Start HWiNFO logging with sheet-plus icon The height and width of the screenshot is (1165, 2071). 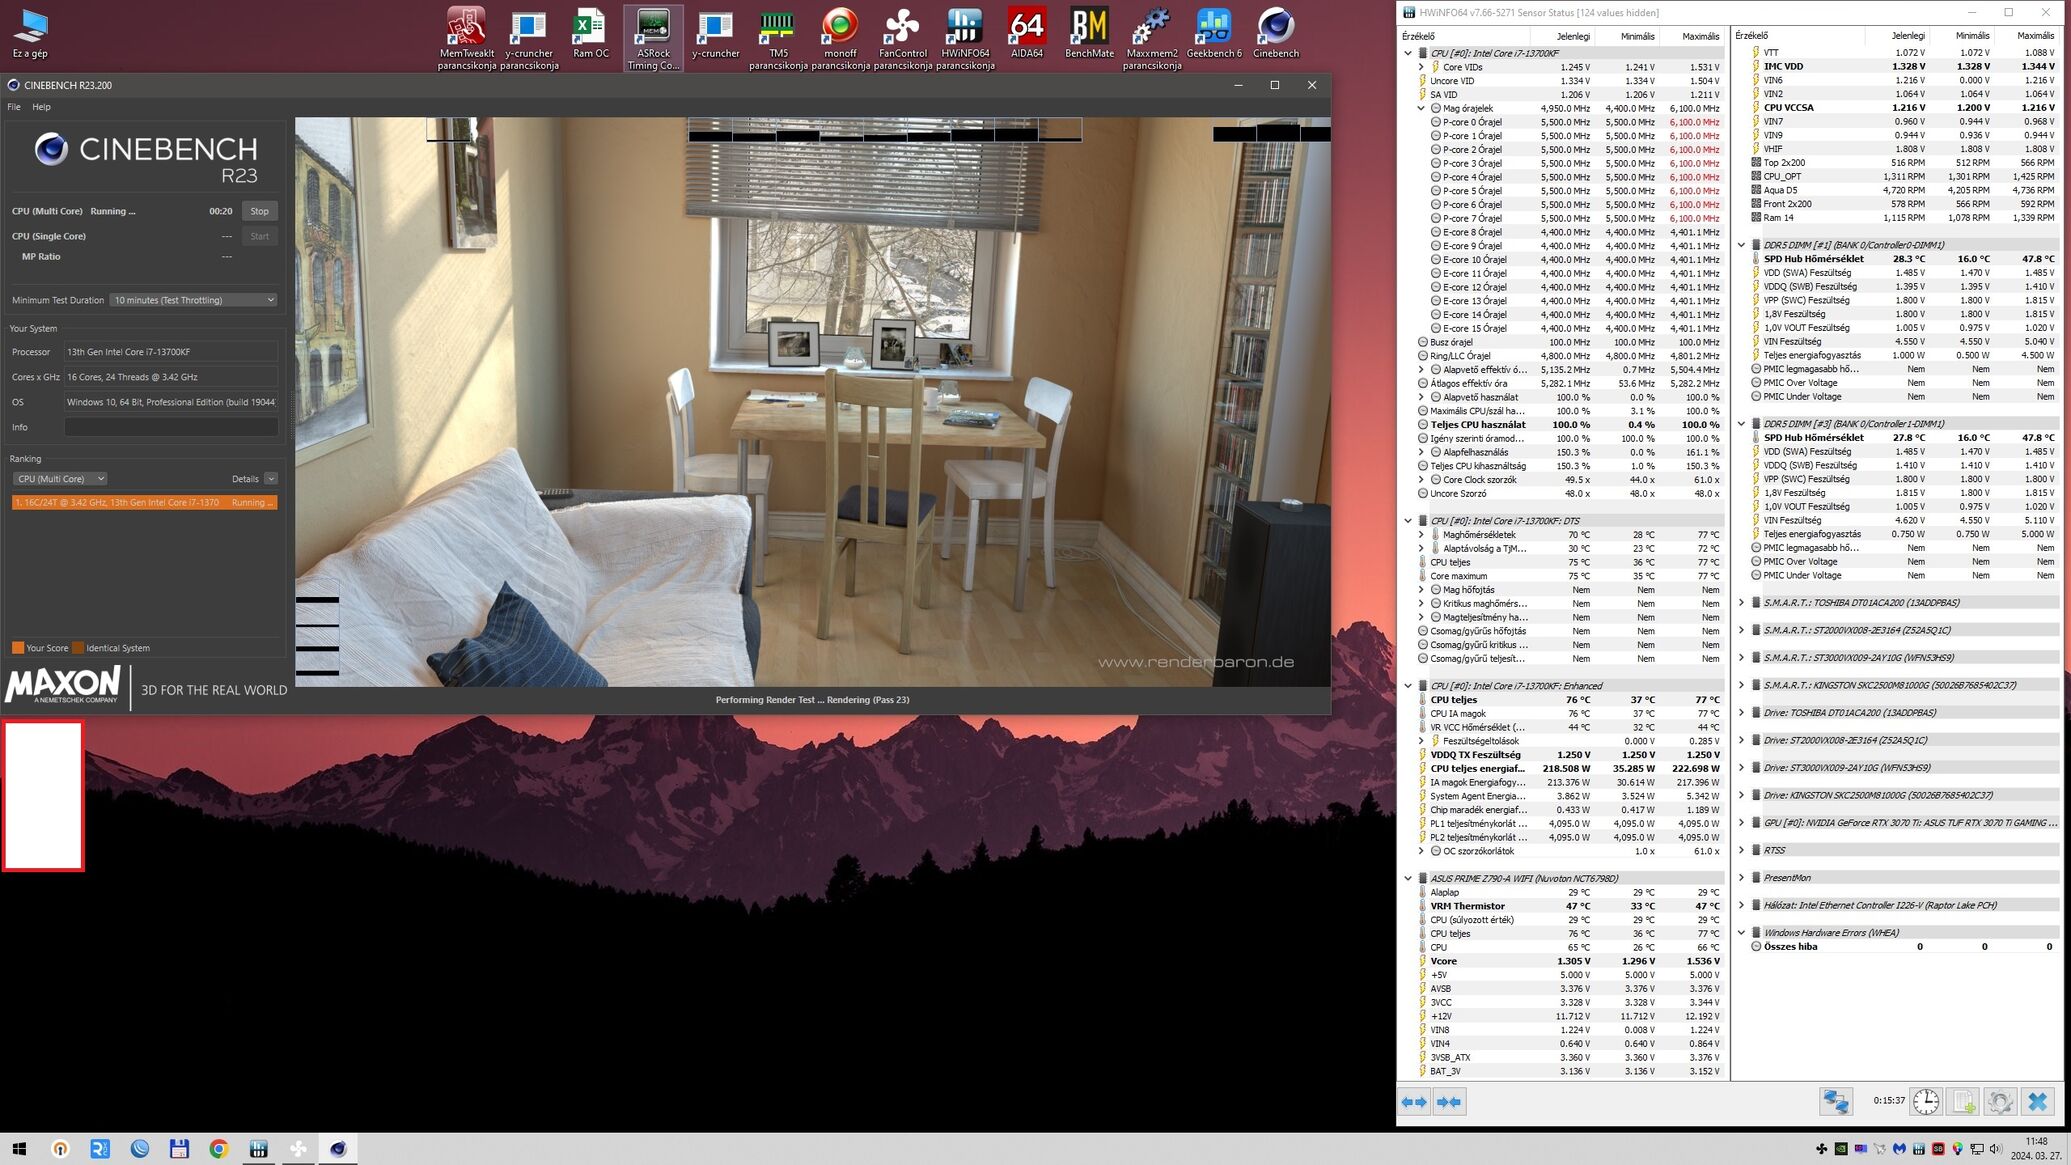tap(1963, 1101)
